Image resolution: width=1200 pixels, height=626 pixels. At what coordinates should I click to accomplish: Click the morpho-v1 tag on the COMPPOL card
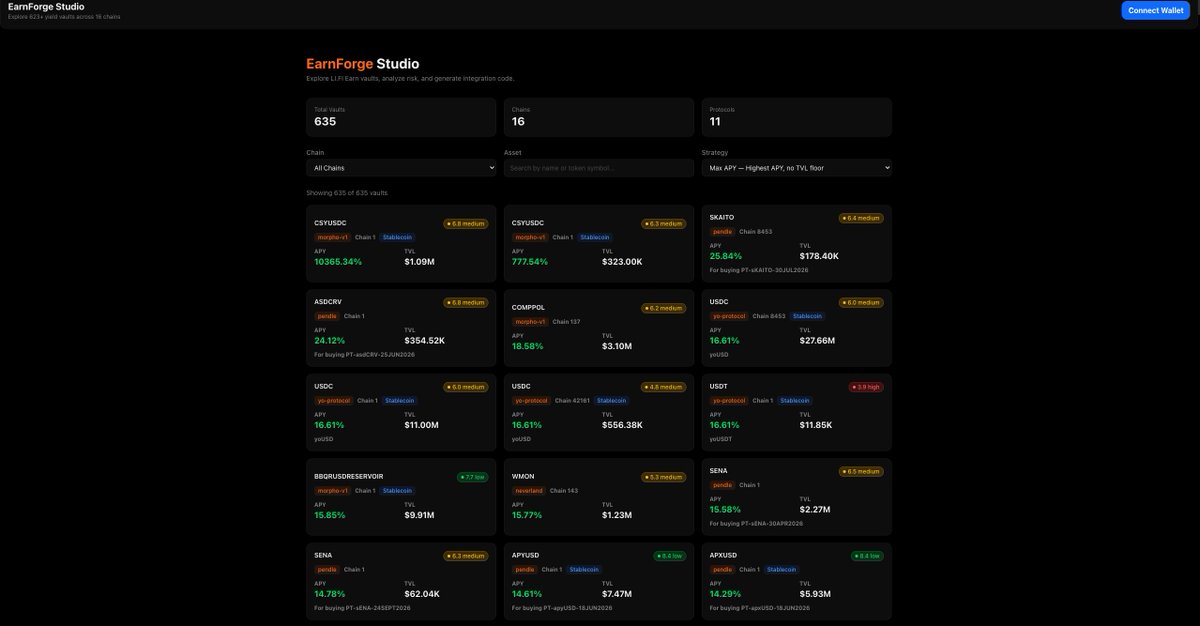tap(530, 322)
